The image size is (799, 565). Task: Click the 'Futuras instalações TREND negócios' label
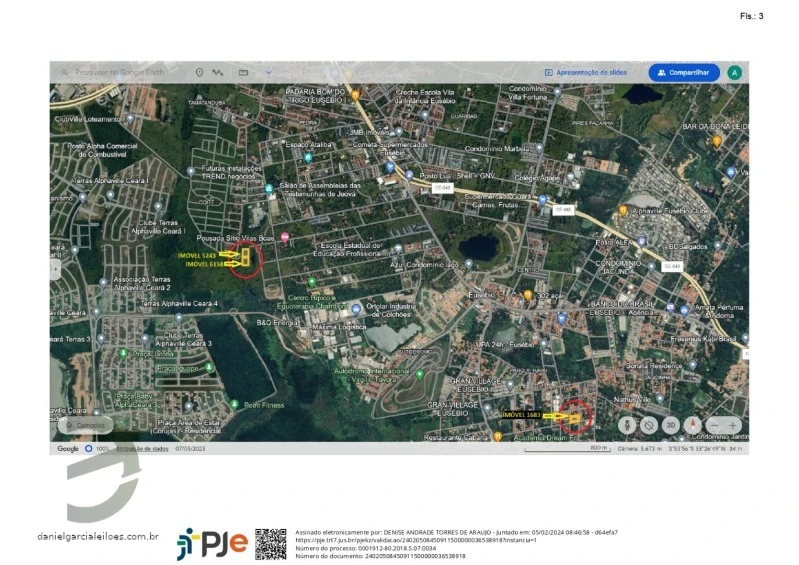pos(232,172)
